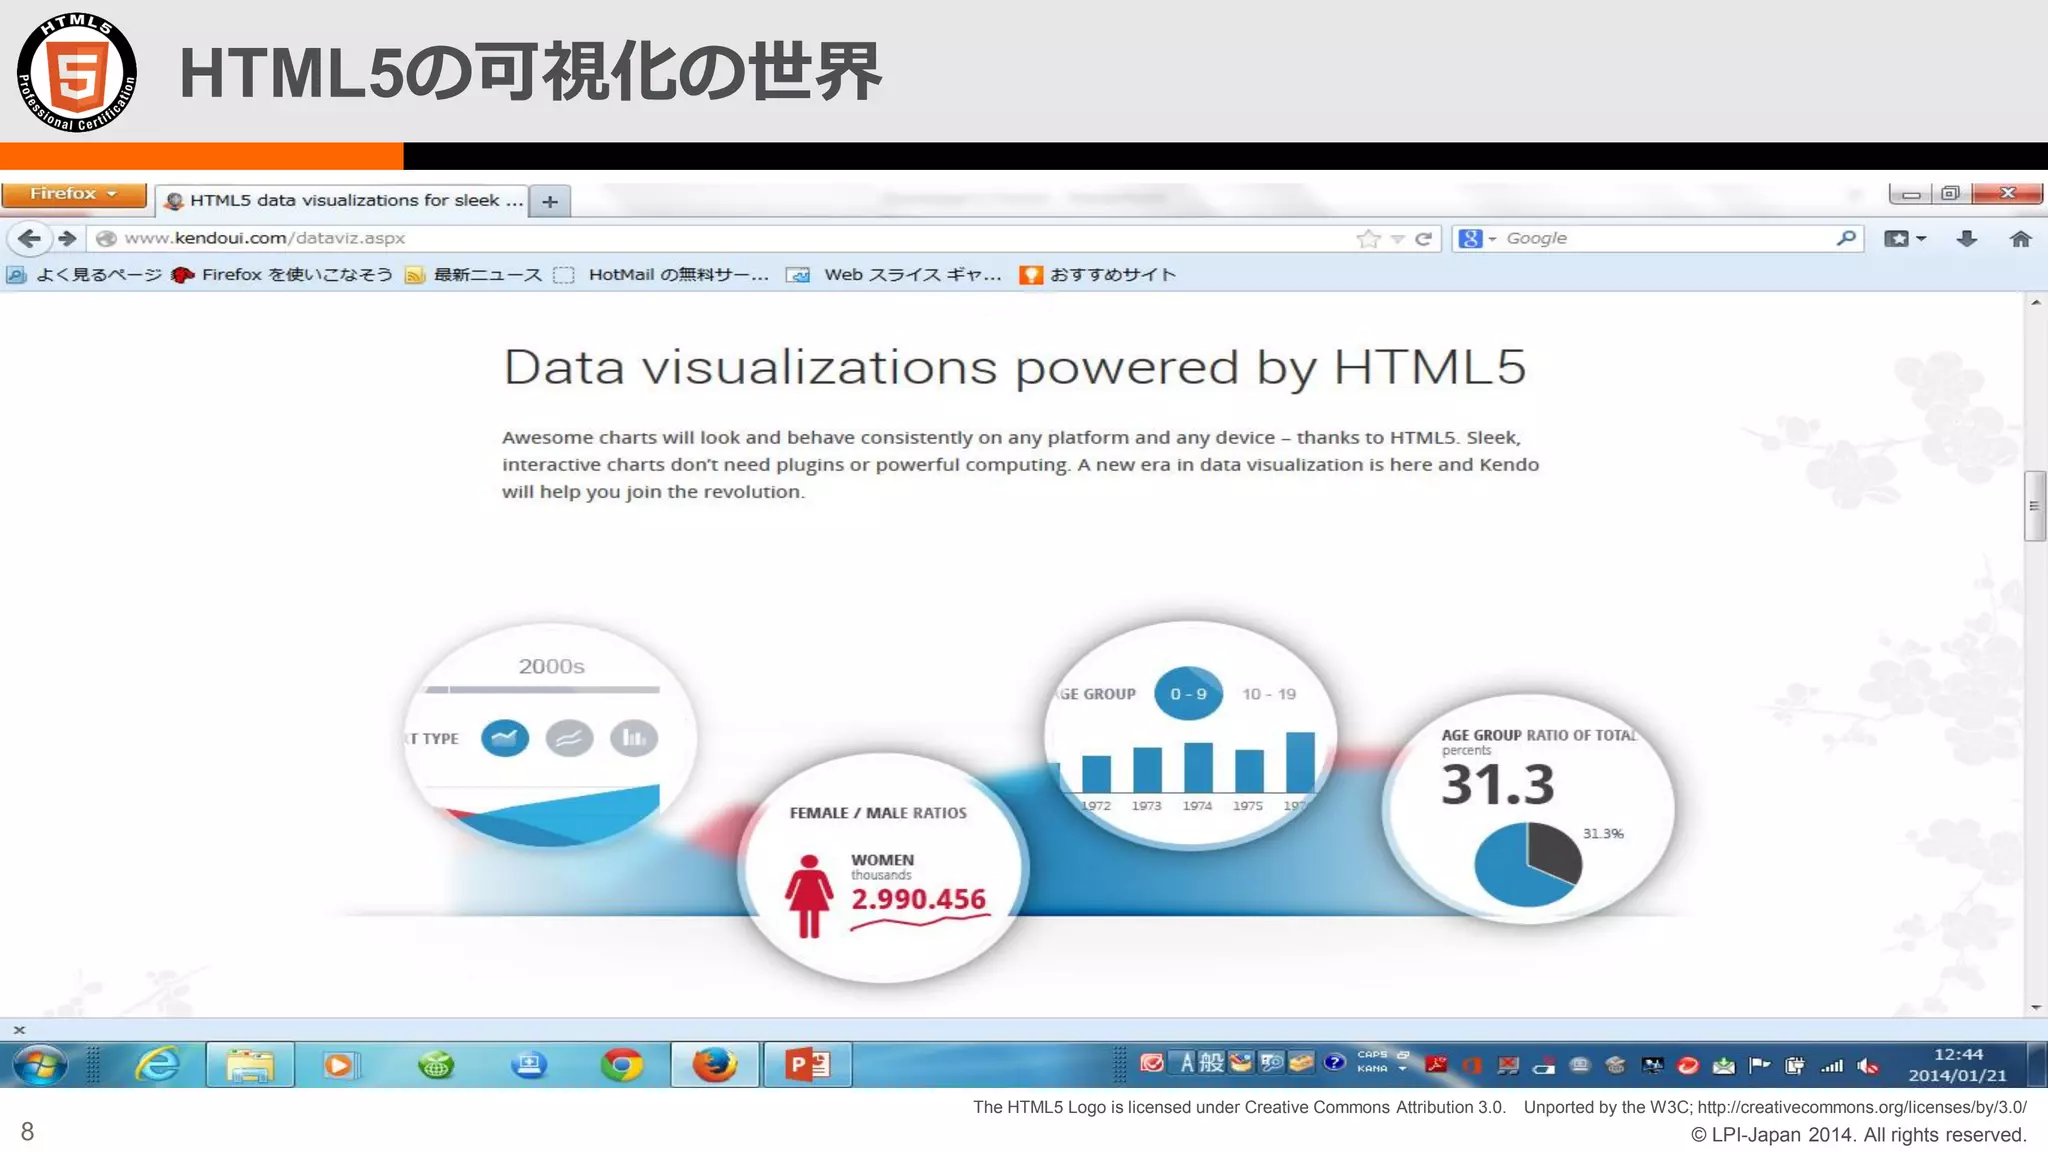The width and height of the screenshot is (2048, 1152).
Task: Choose the line chart type button
Action: click(569, 738)
